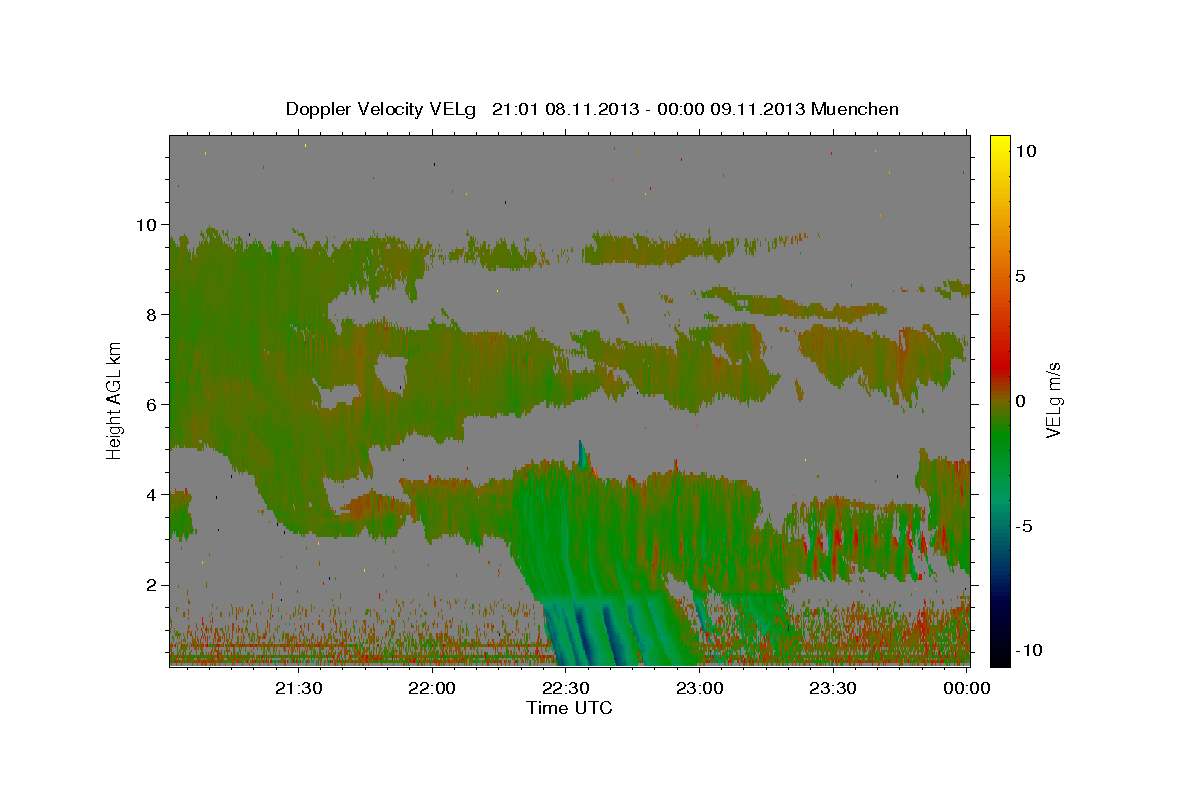Click the green section of the velocity colorbar
Screen dimensions: 1200x800
[1000, 440]
